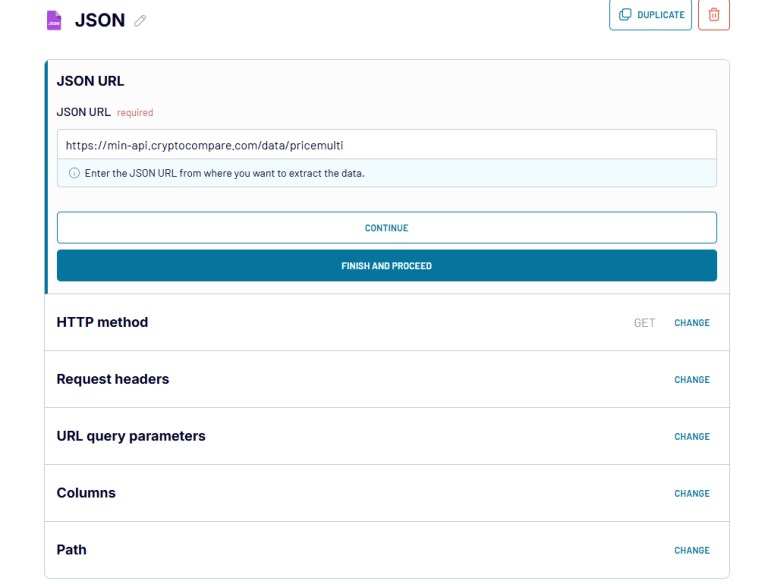Expand the HTTP method section heading

click(x=102, y=322)
